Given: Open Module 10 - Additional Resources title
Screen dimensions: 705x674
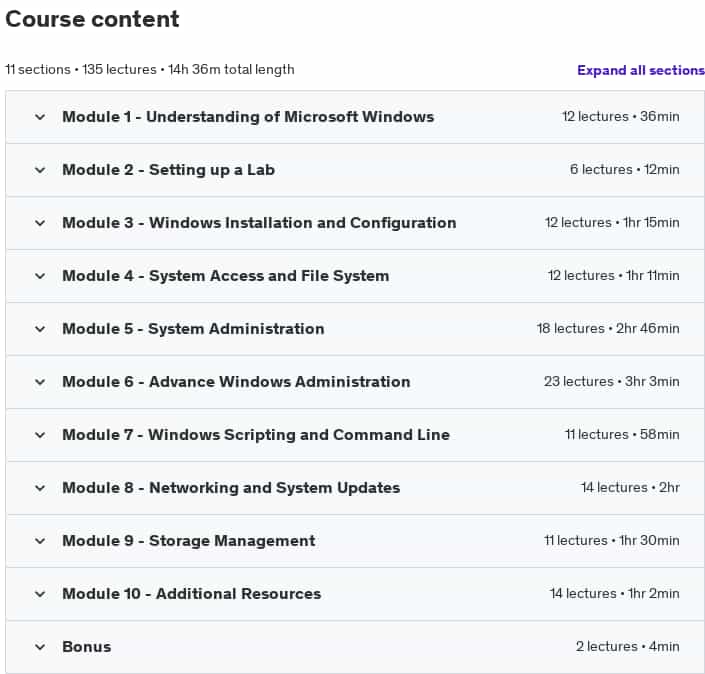Looking at the screenshot, I should pos(192,594).
